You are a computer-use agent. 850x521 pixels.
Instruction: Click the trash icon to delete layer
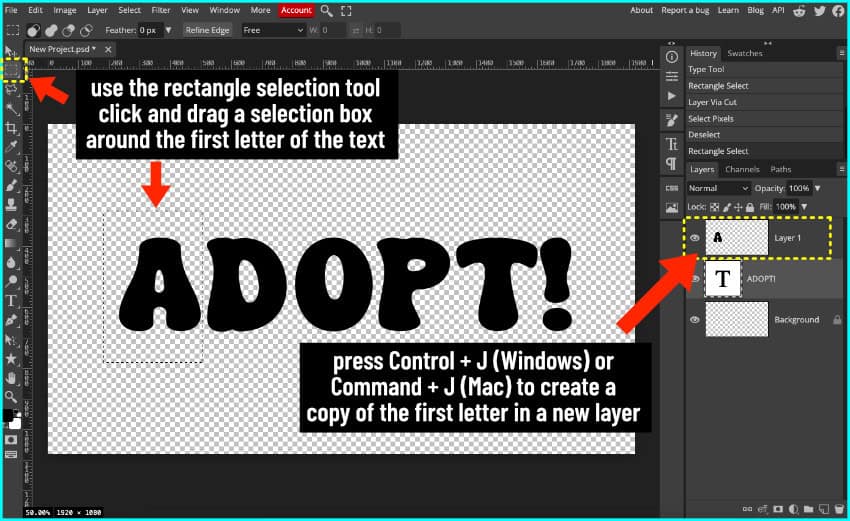pos(840,509)
